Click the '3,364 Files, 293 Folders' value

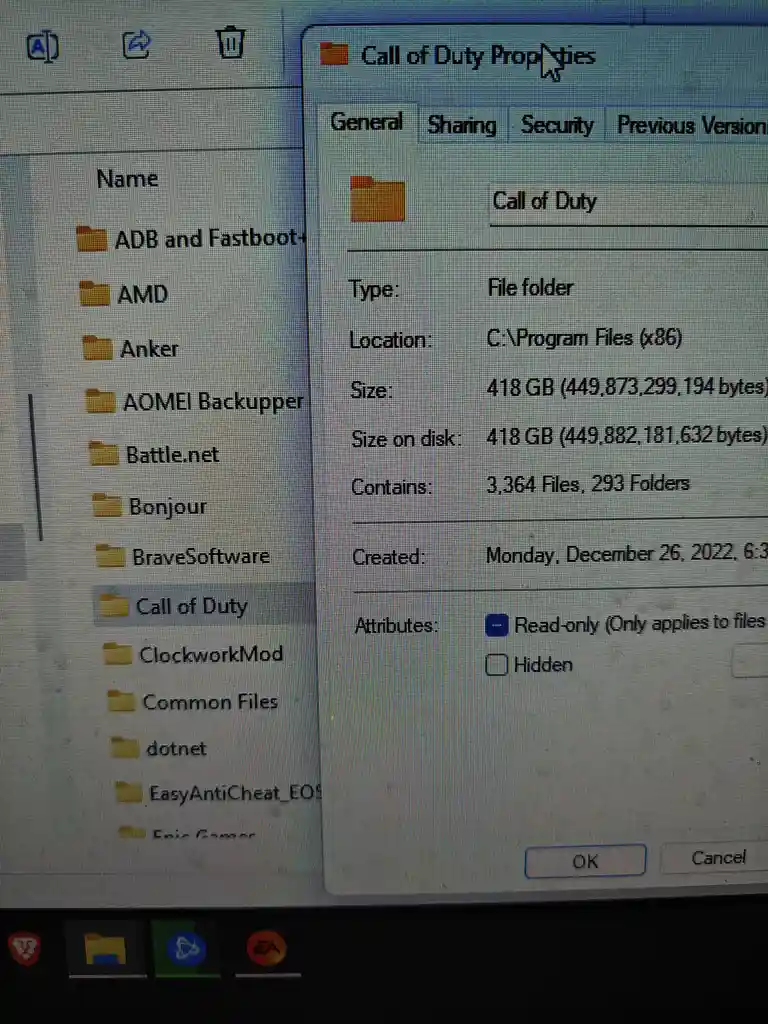coord(588,484)
